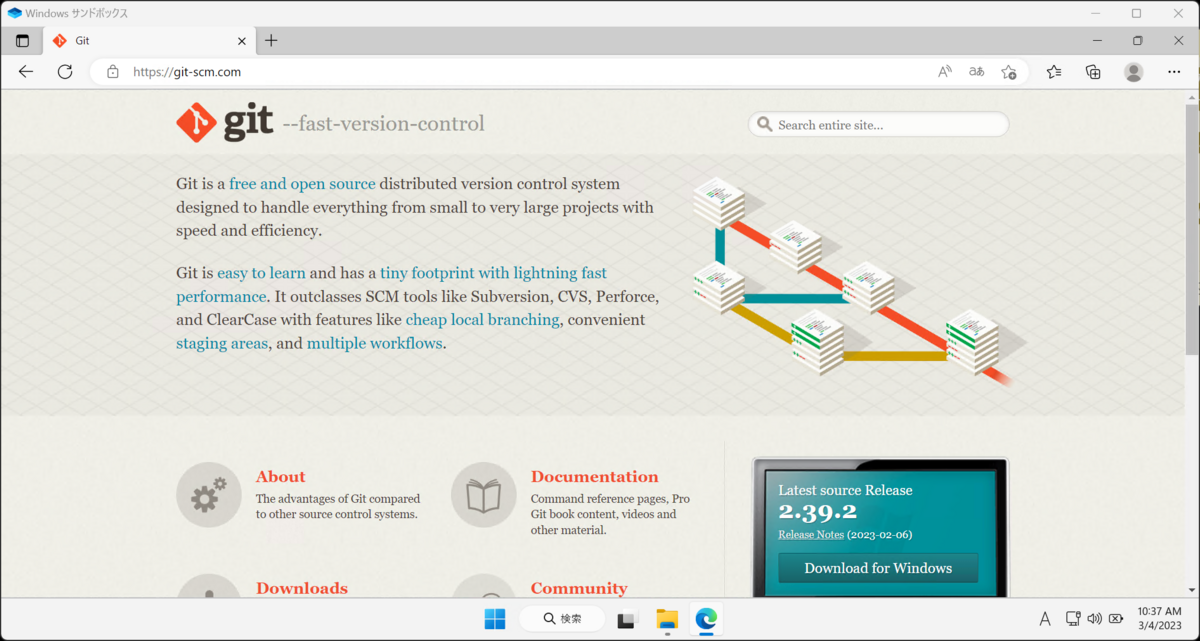
Task: Refresh the git-scm.com page
Action: pyautogui.click(x=65, y=72)
